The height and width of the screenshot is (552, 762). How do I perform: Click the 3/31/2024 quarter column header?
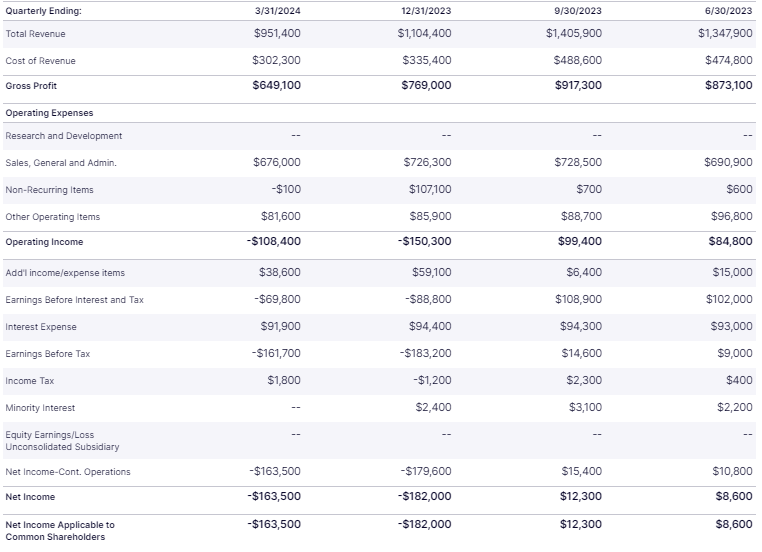[278, 11]
